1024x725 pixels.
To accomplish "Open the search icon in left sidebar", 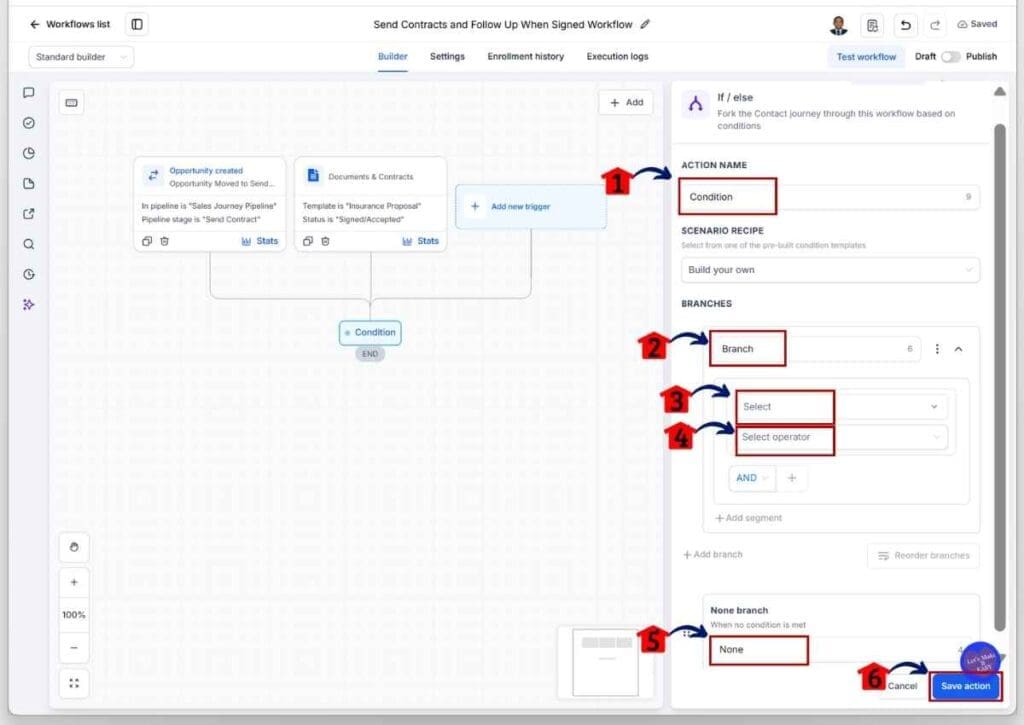I will [x=29, y=244].
